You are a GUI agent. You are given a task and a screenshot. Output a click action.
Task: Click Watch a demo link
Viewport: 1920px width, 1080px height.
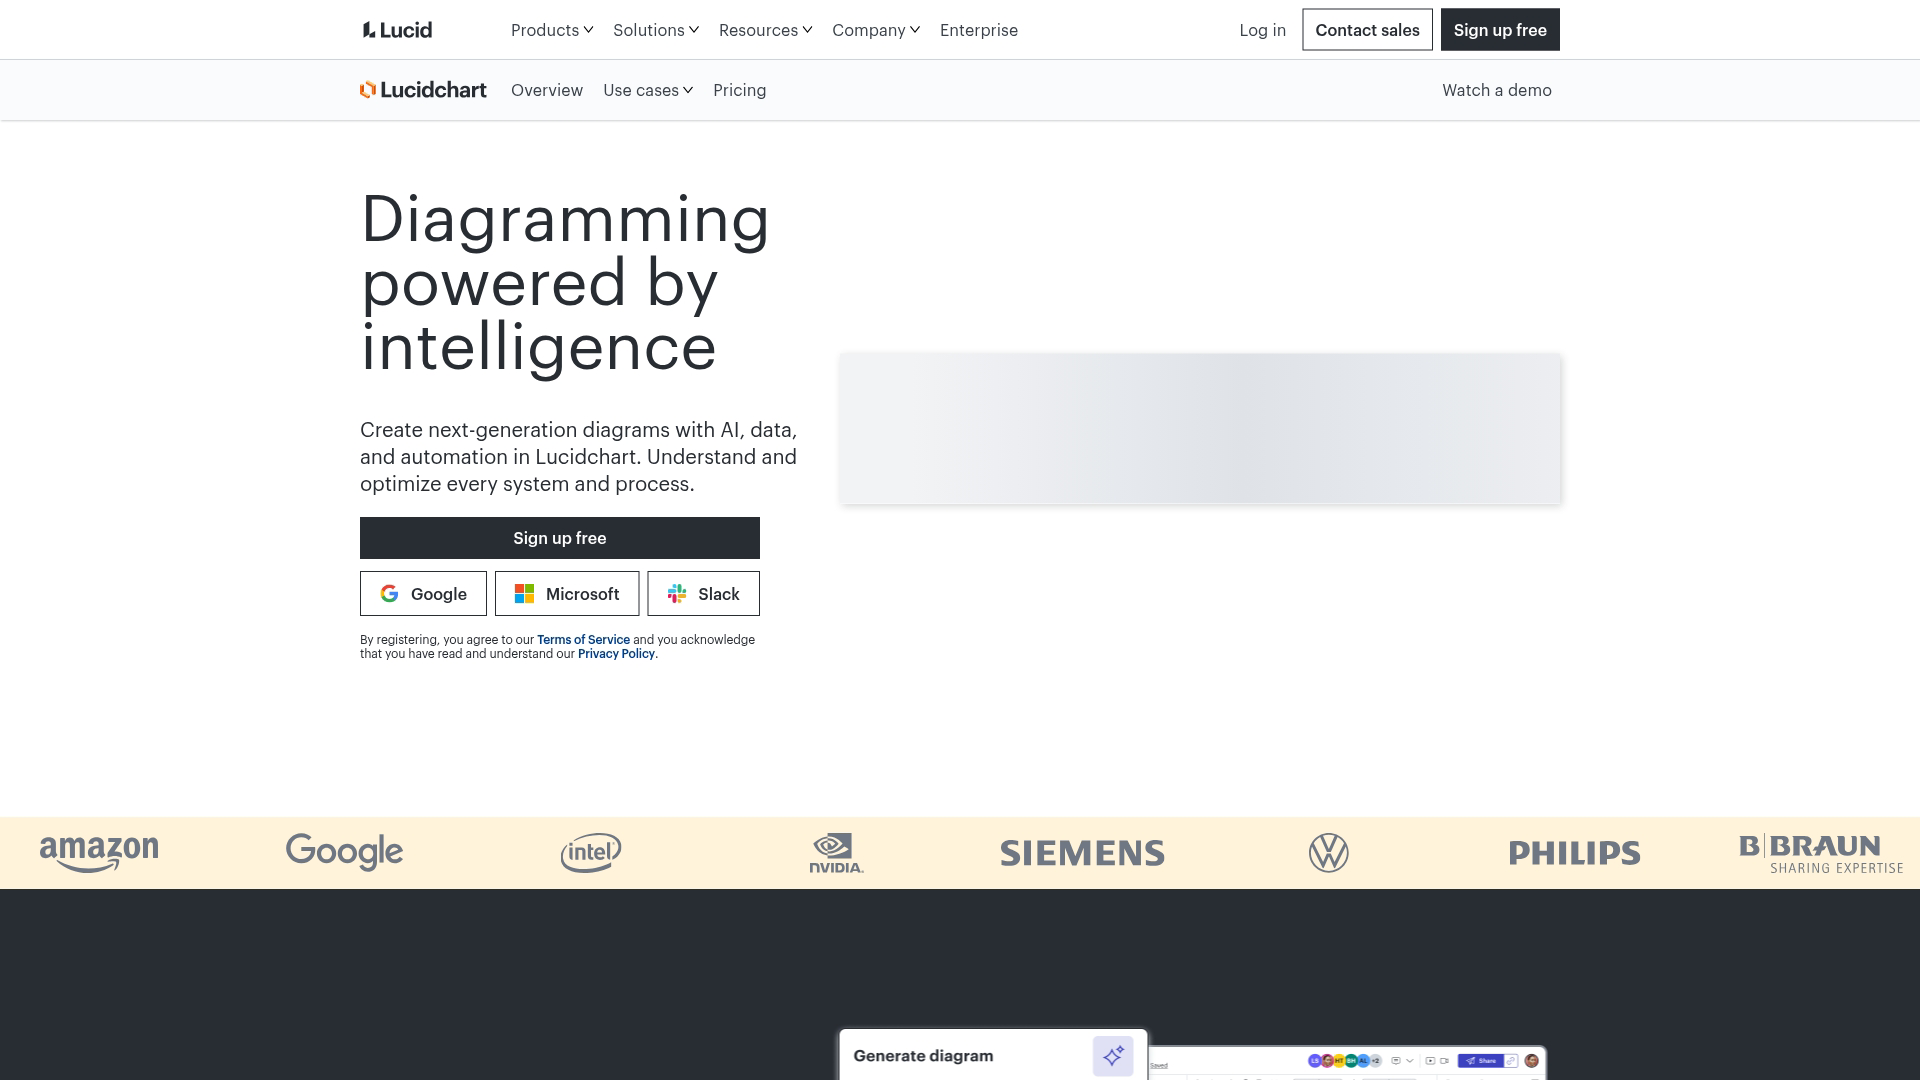pyautogui.click(x=1497, y=90)
